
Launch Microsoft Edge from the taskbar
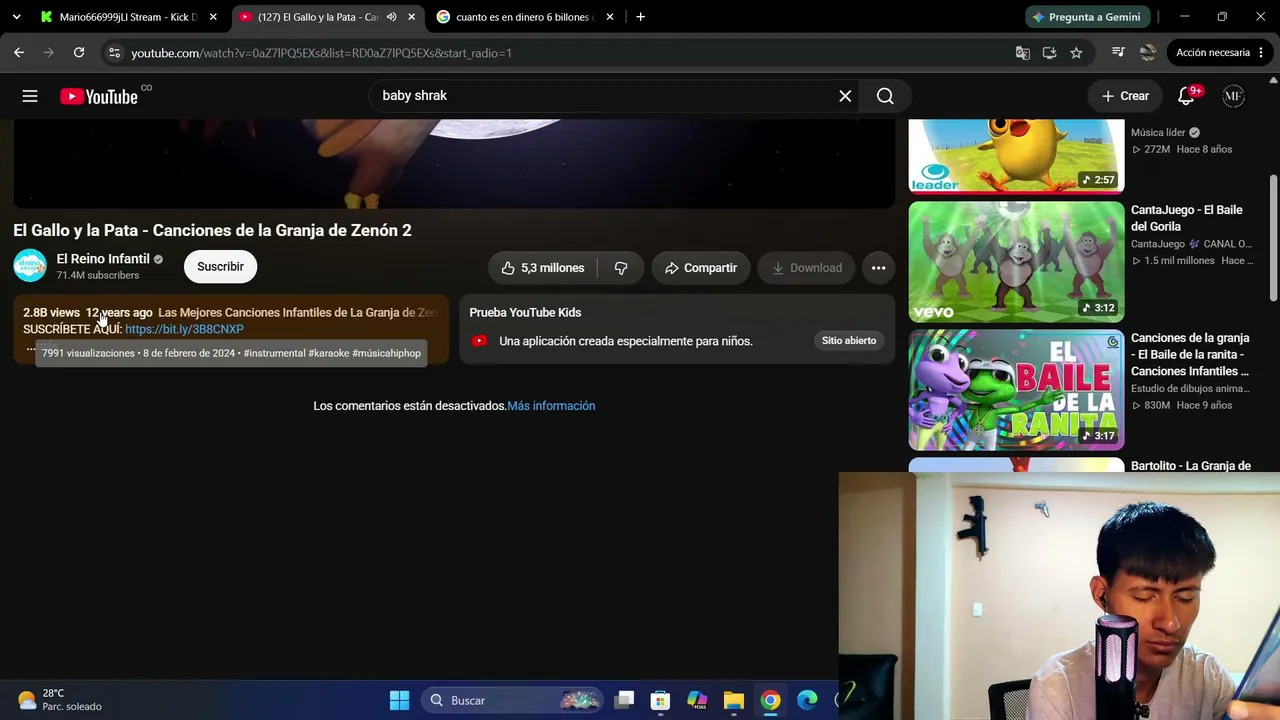[x=807, y=700]
